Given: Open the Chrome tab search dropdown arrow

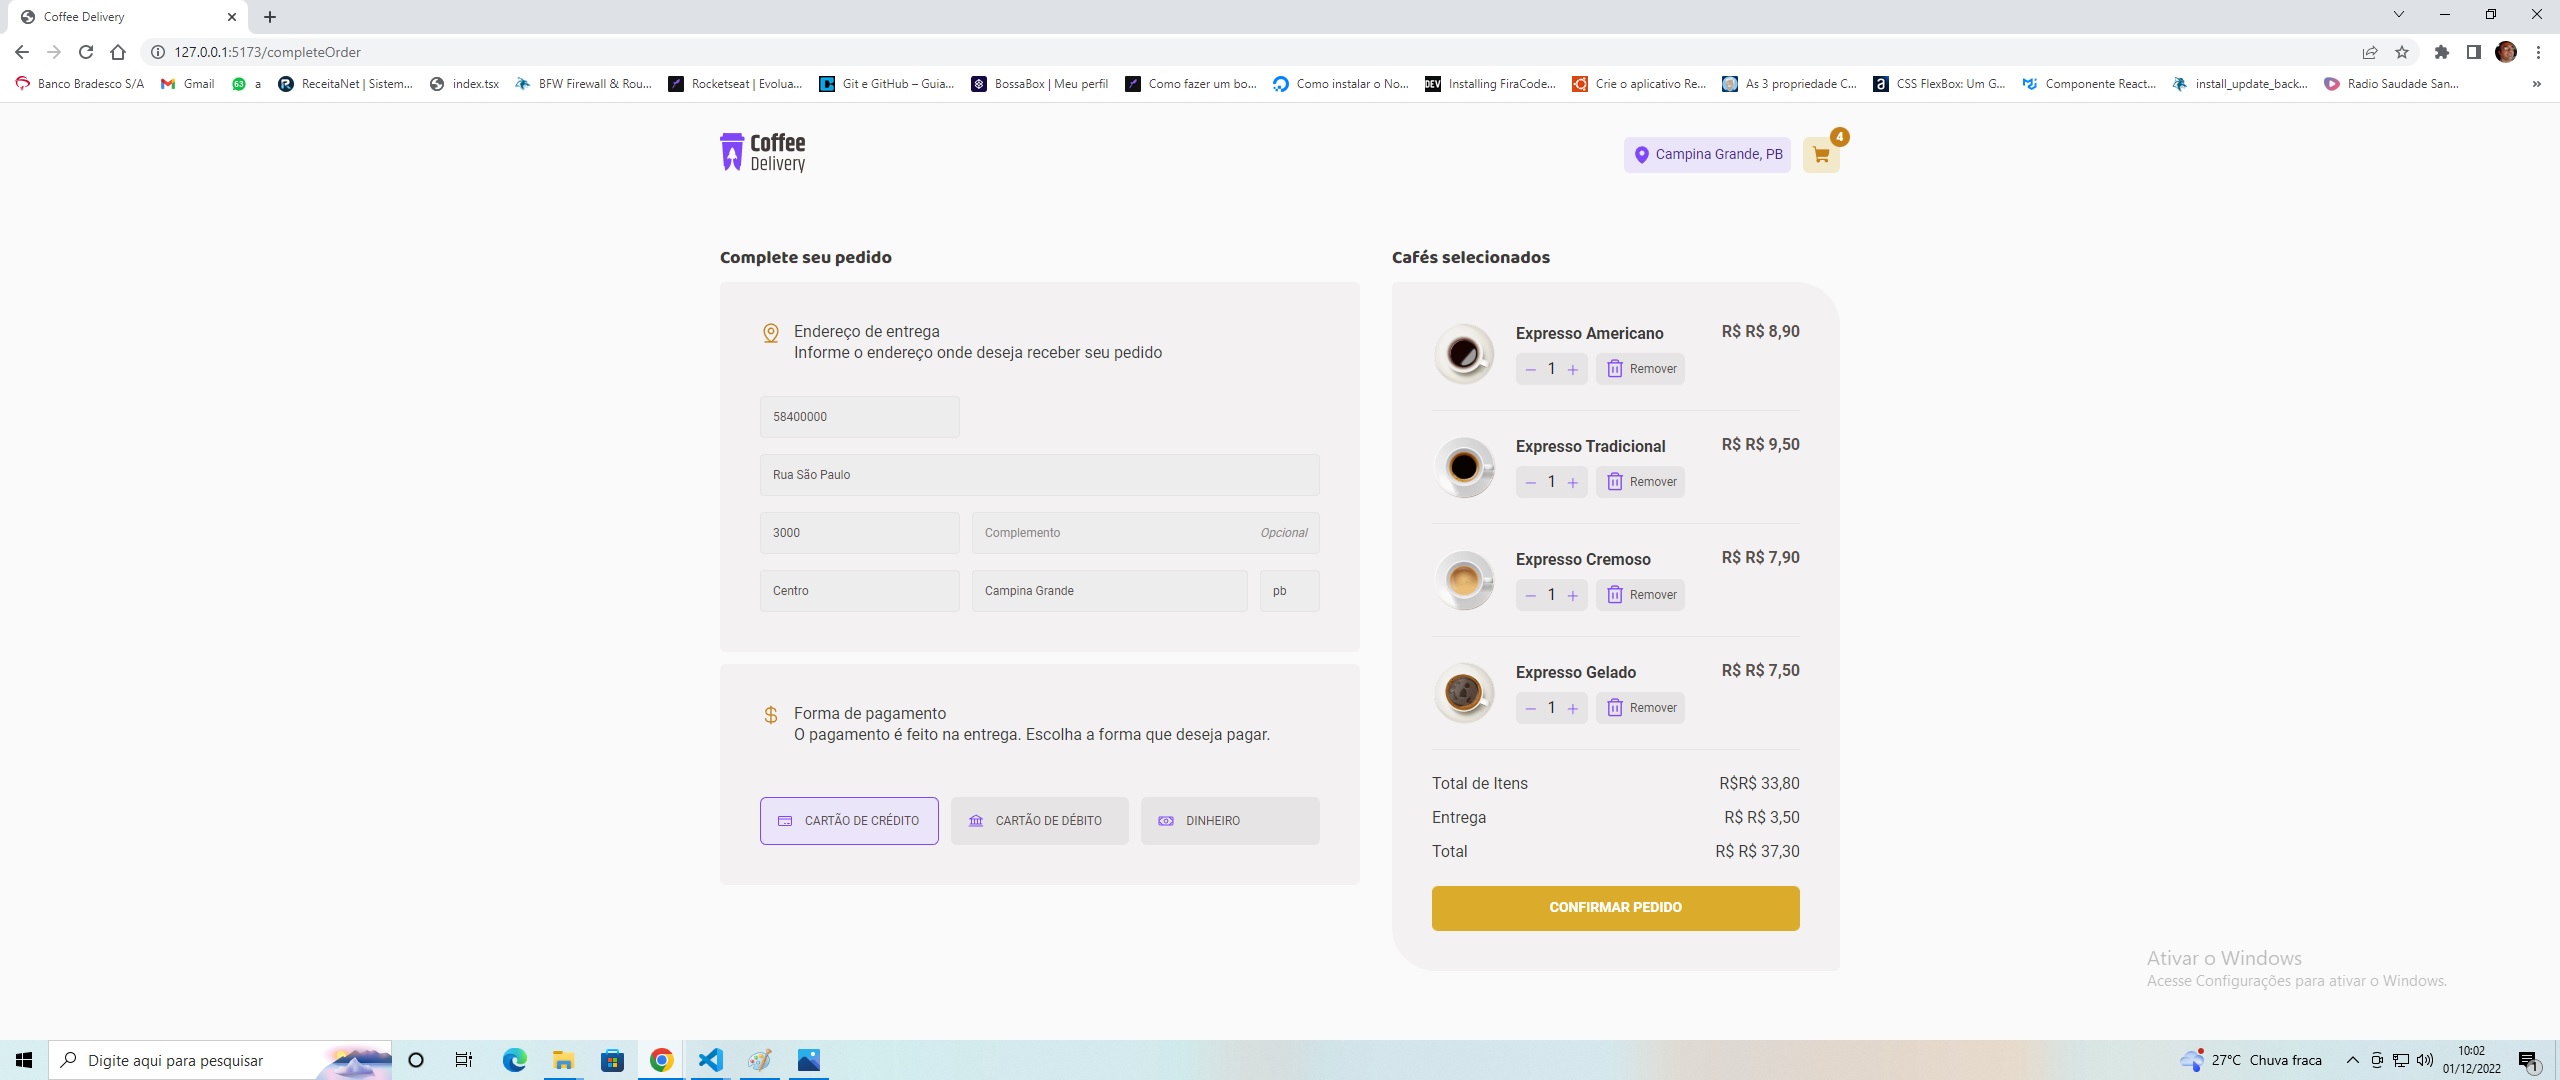Looking at the screenshot, I should click(2398, 15).
